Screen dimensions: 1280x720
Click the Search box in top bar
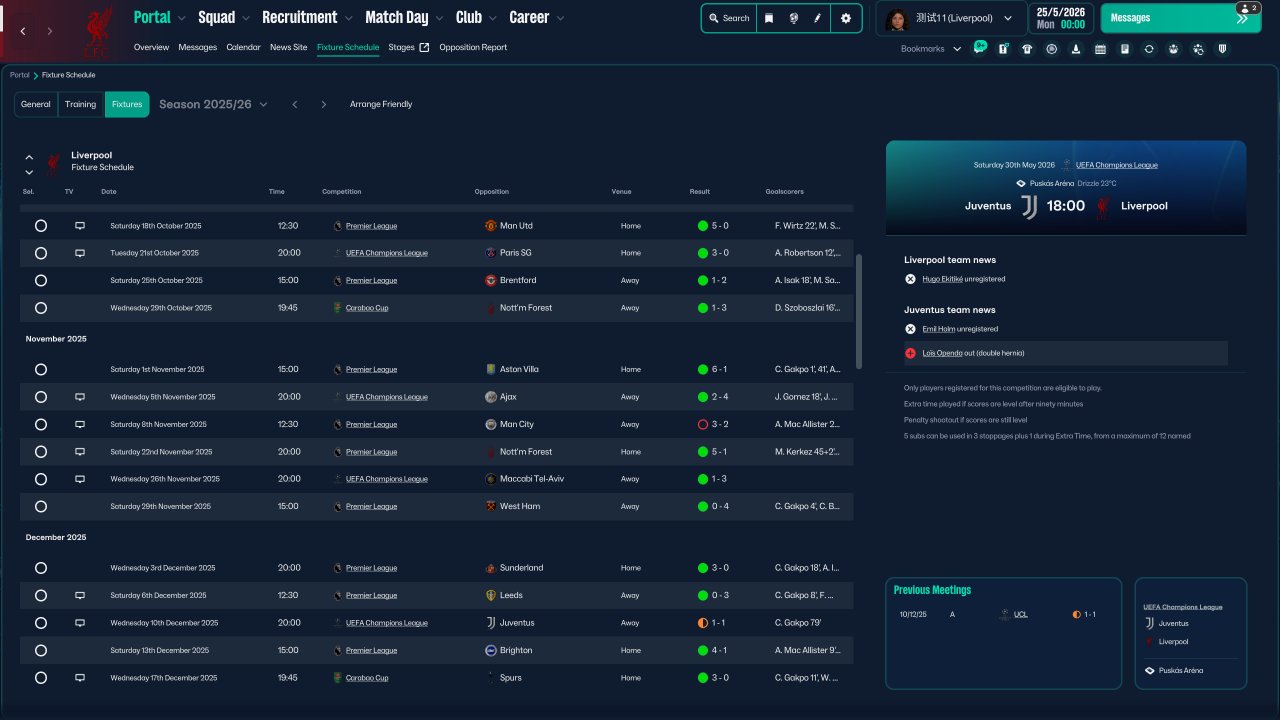pyautogui.click(x=729, y=18)
